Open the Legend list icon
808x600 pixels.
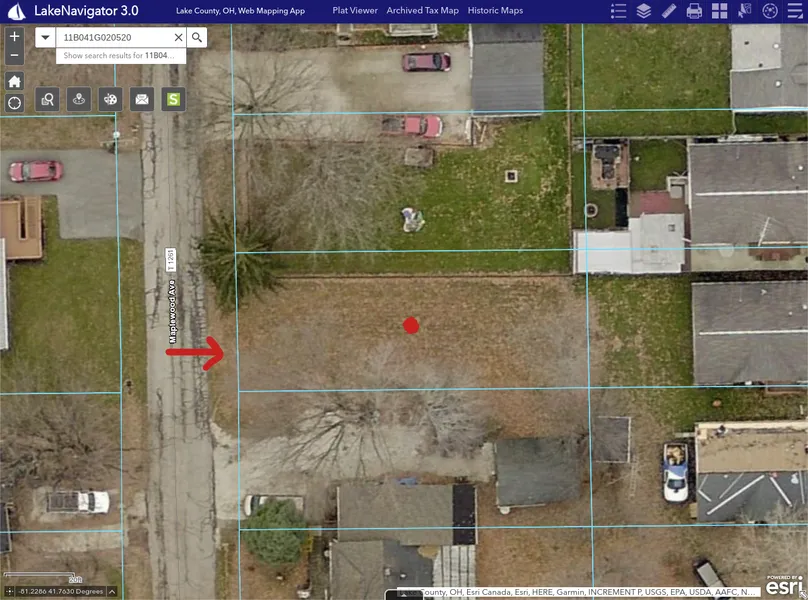click(619, 11)
